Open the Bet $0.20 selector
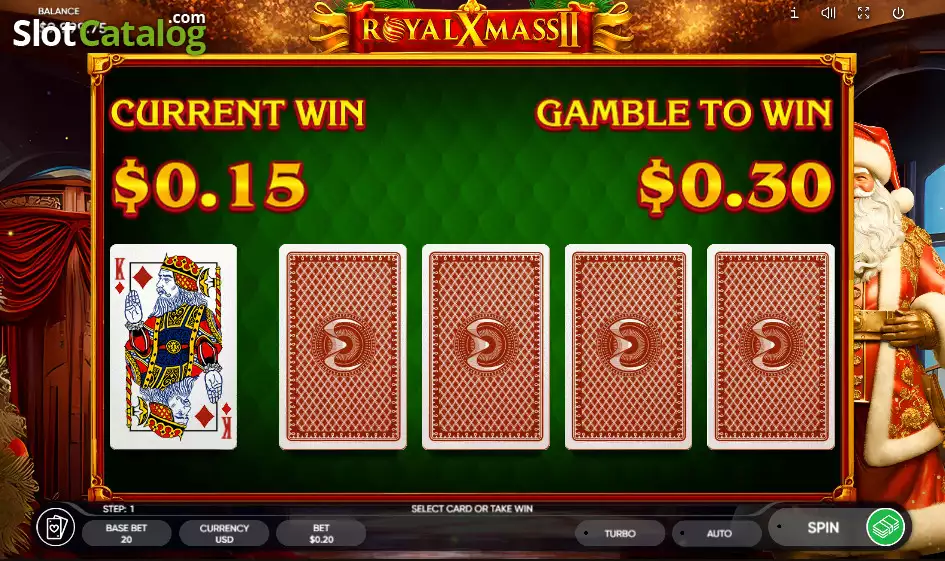The width and height of the screenshot is (945, 561). pyautogui.click(x=321, y=533)
